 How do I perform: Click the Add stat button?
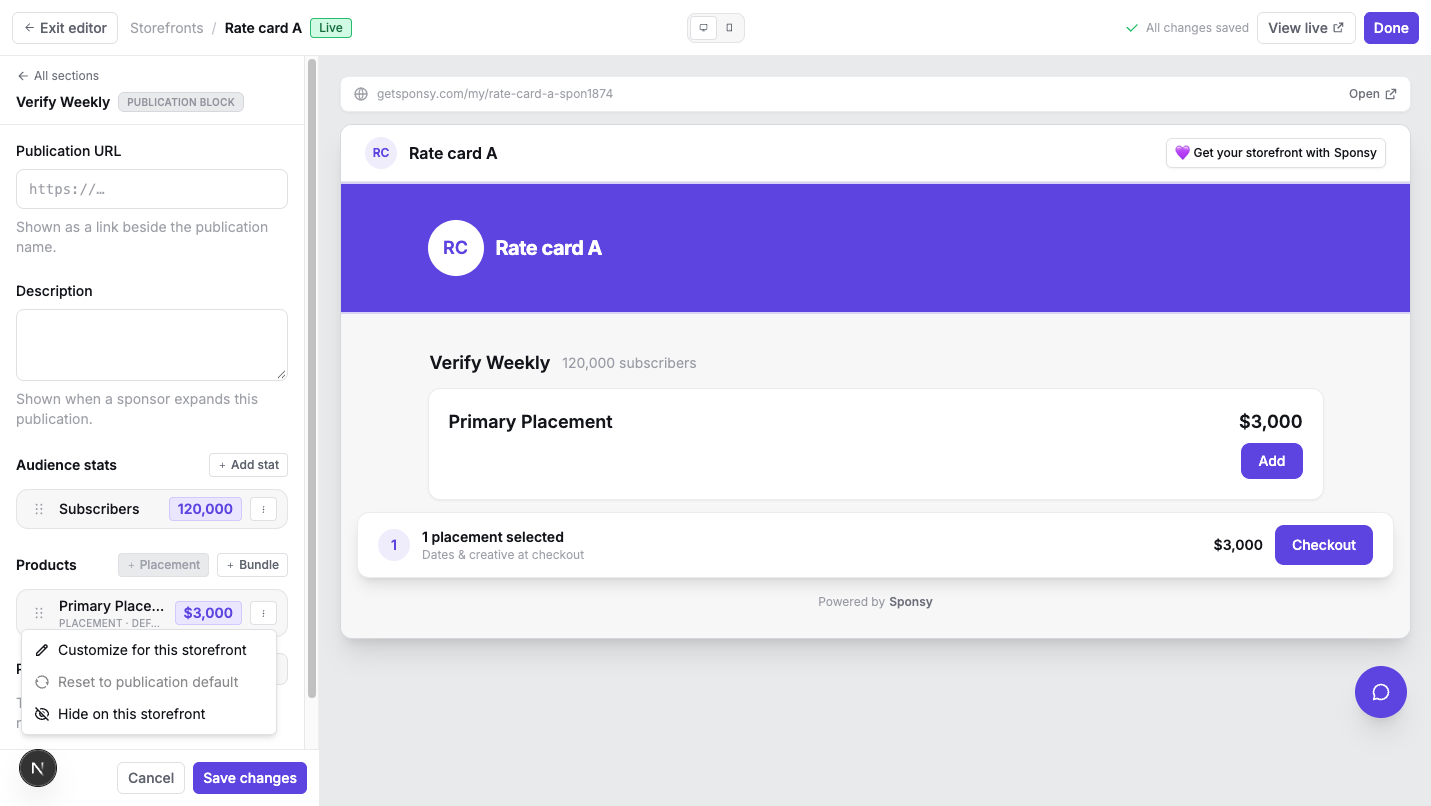click(249, 465)
